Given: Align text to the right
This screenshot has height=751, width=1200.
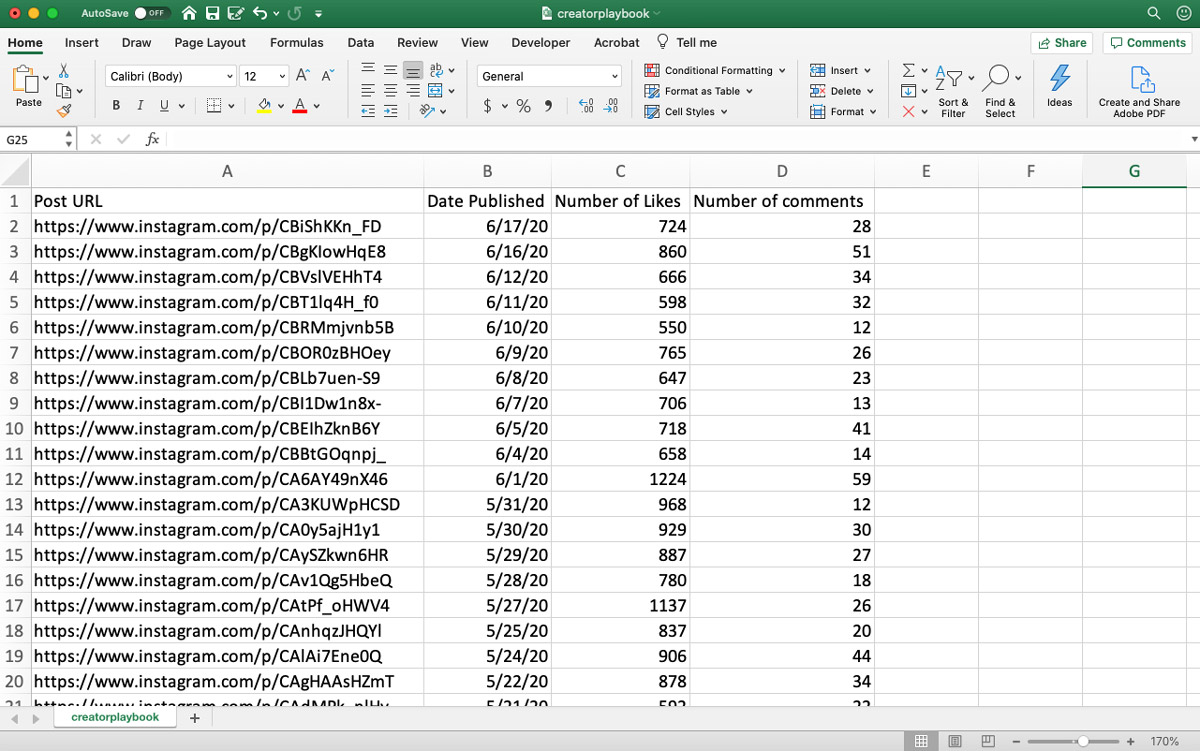Looking at the screenshot, I should click(413, 91).
